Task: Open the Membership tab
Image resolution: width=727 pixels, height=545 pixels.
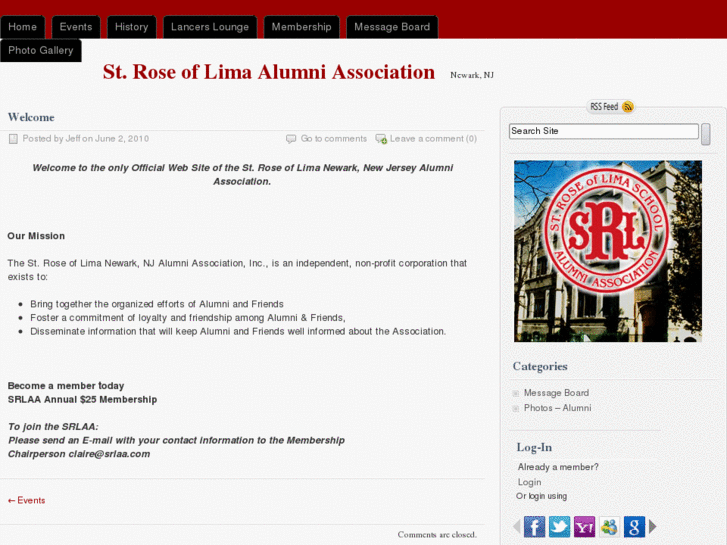Action: tap(301, 27)
